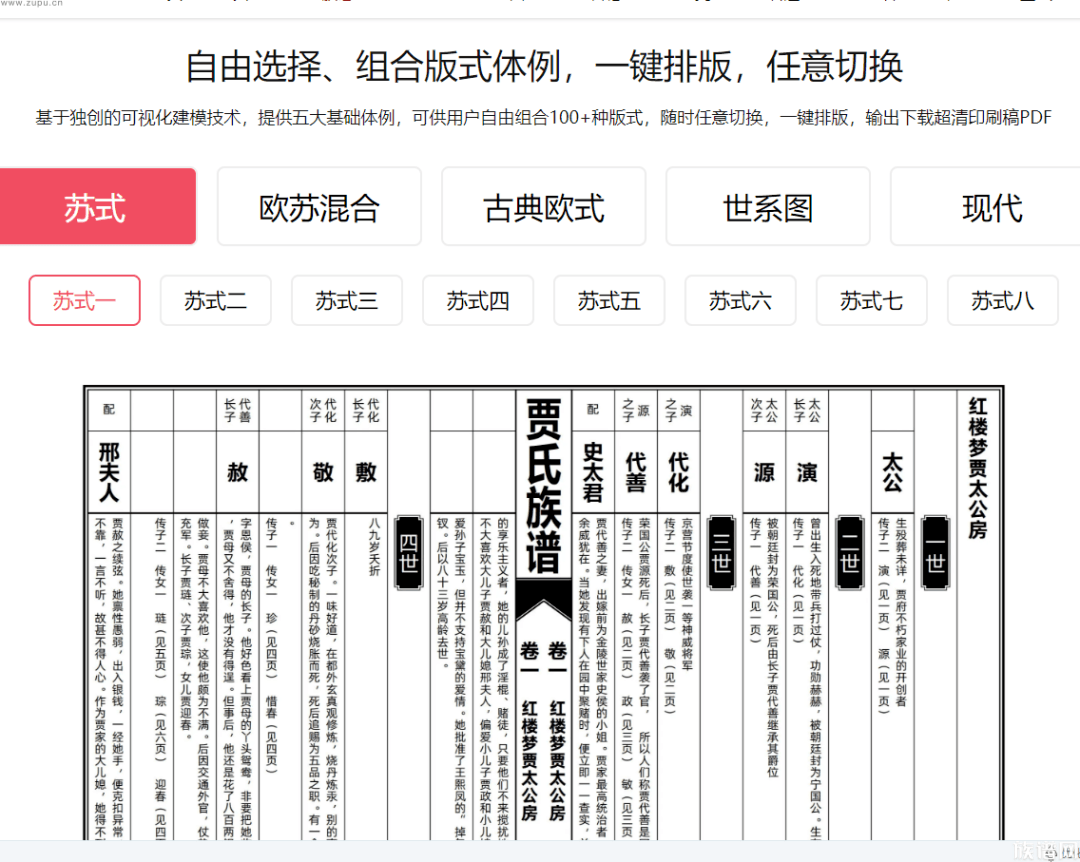Screen dimensions: 1080x862
Task: View the 现代 style category
Action: point(989,206)
